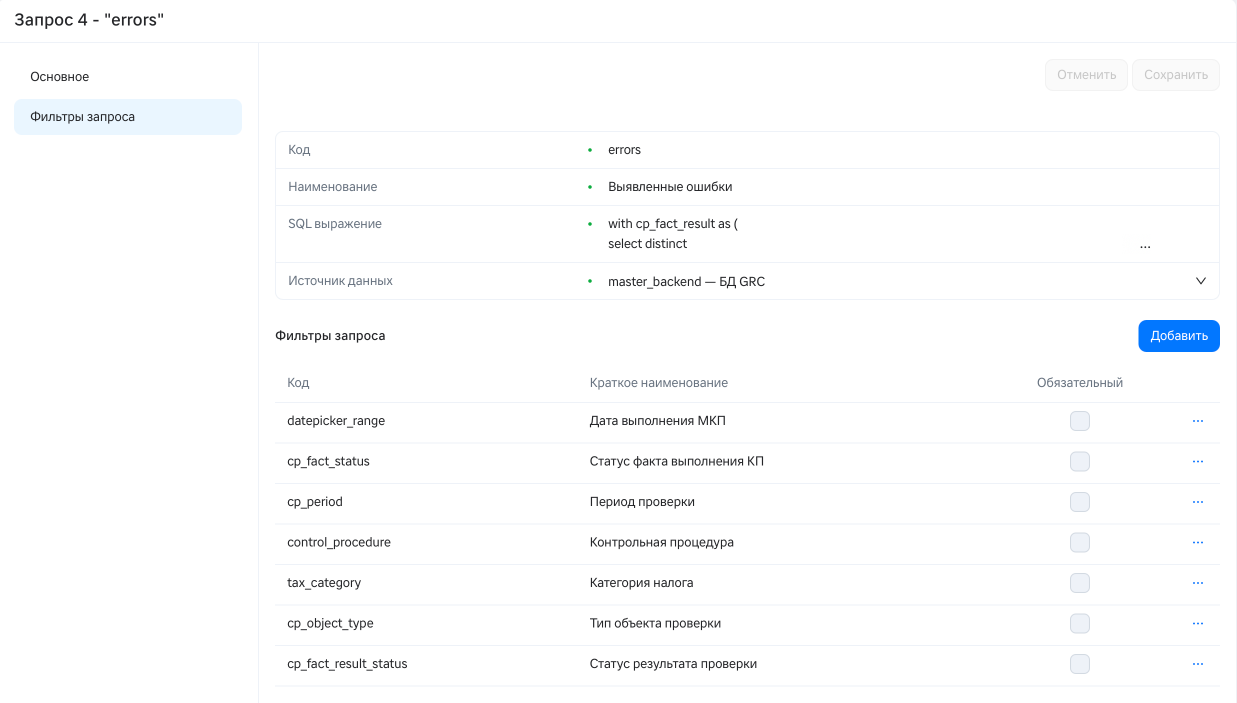The image size is (1237, 703).
Task: Click the Отменить button
Action: [1087, 75]
